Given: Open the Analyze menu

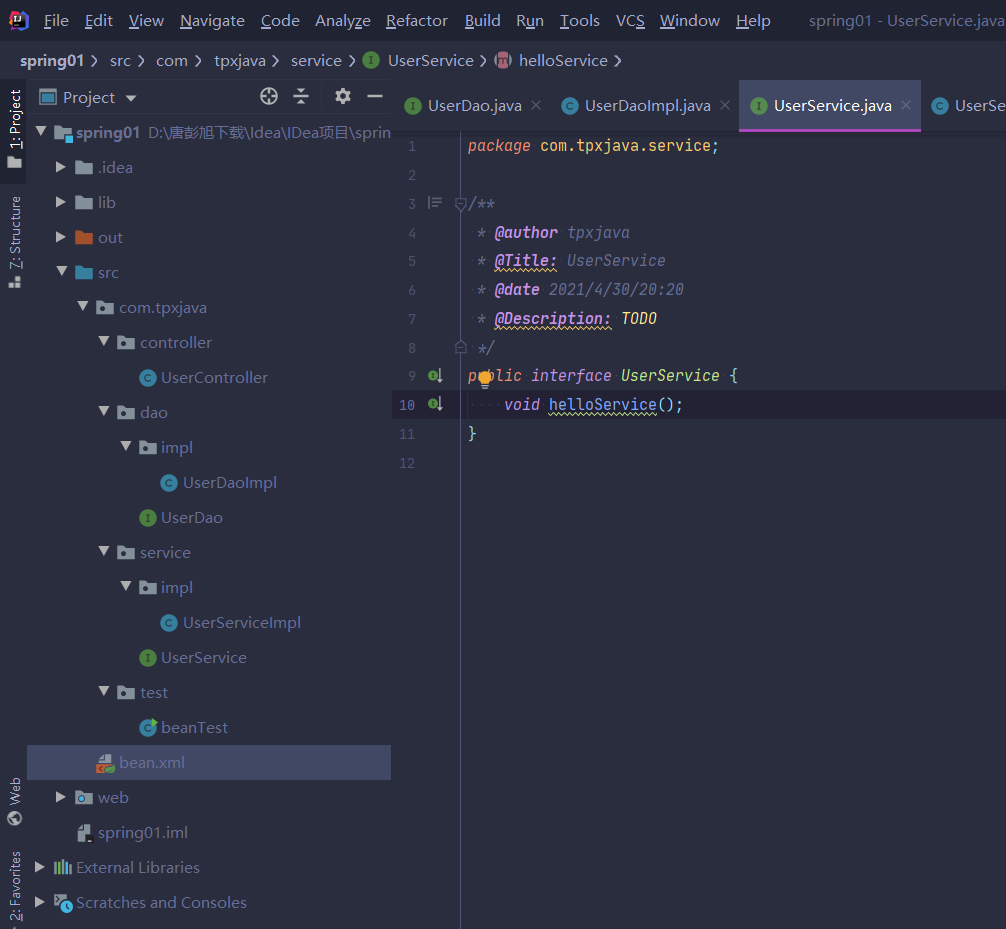Looking at the screenshot, I should tap(343, 21).
